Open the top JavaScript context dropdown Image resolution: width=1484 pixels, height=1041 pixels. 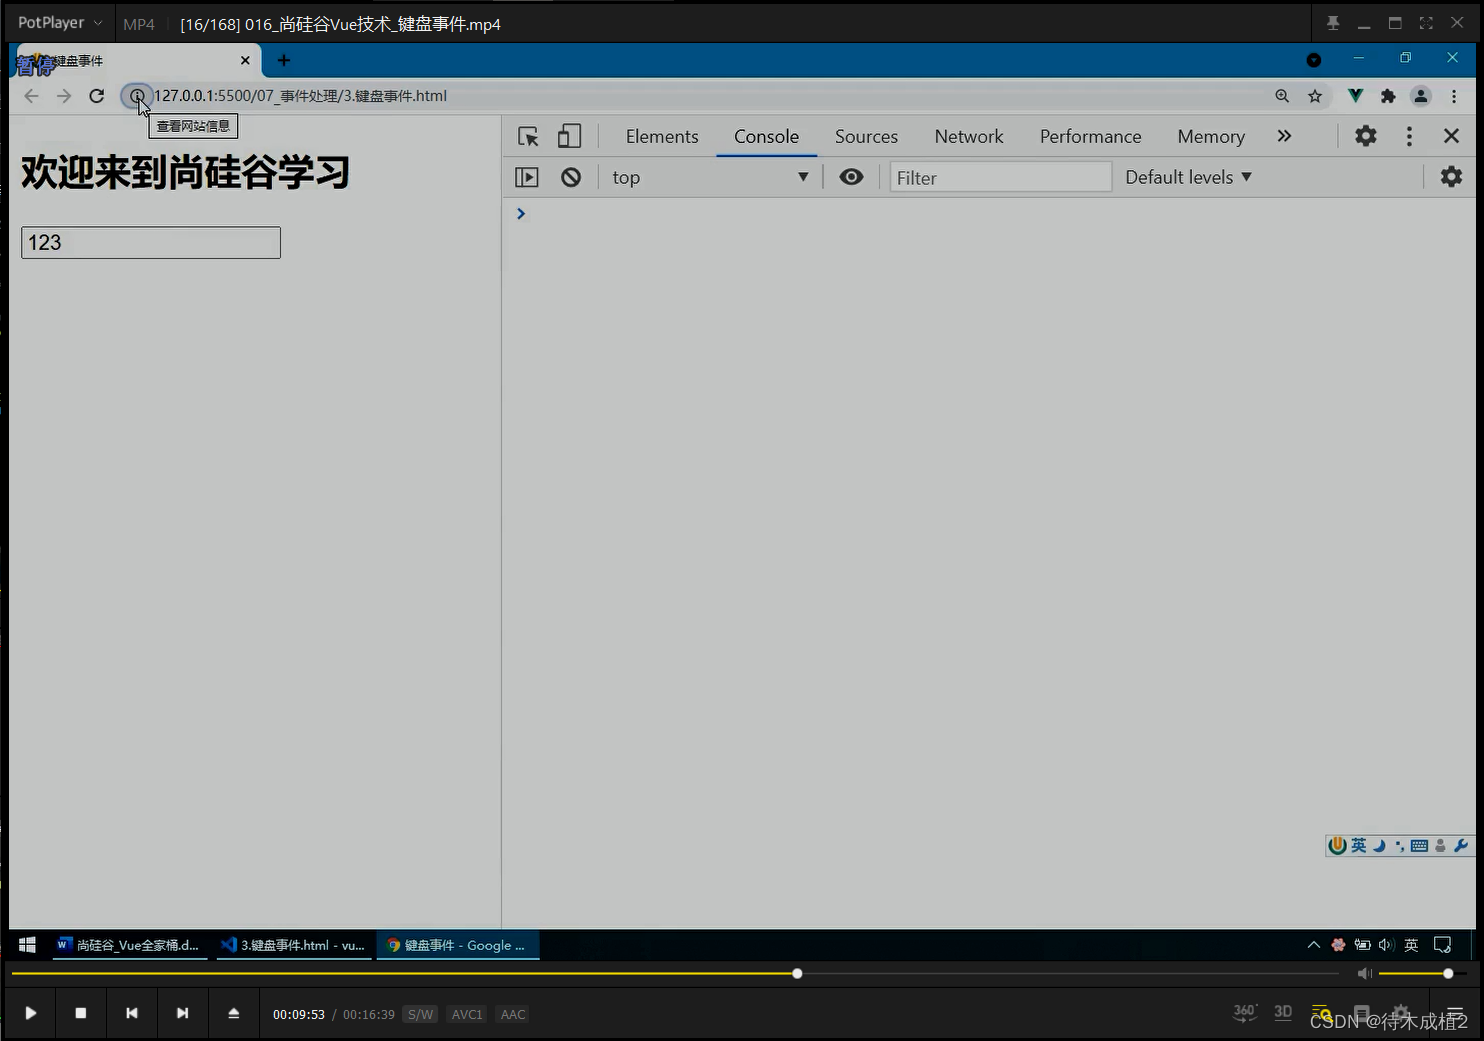click(710, 177)
